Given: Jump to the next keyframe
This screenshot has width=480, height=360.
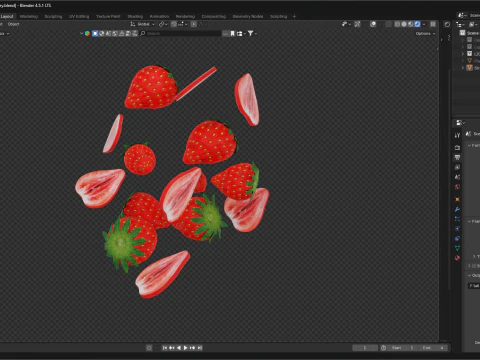Looking at the screenshot, I should (x=192, y=348).
